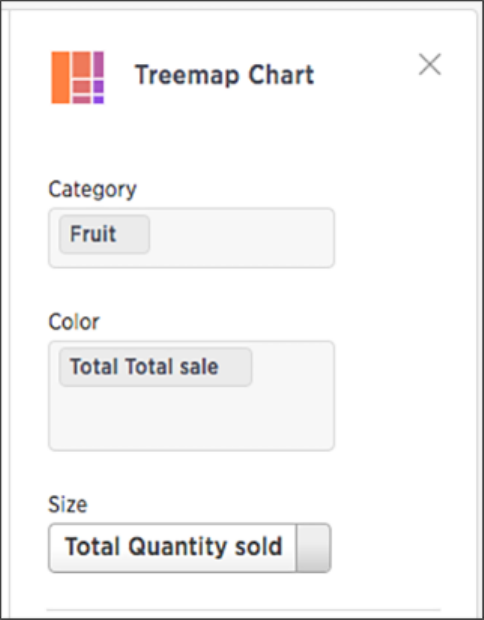Select the Total Total sale chip
This screenshot has height=620, width=484.
coord(155,367)
